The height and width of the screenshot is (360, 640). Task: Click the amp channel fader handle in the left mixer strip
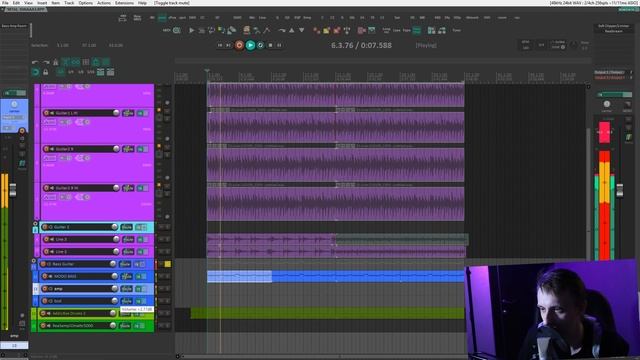13,190
